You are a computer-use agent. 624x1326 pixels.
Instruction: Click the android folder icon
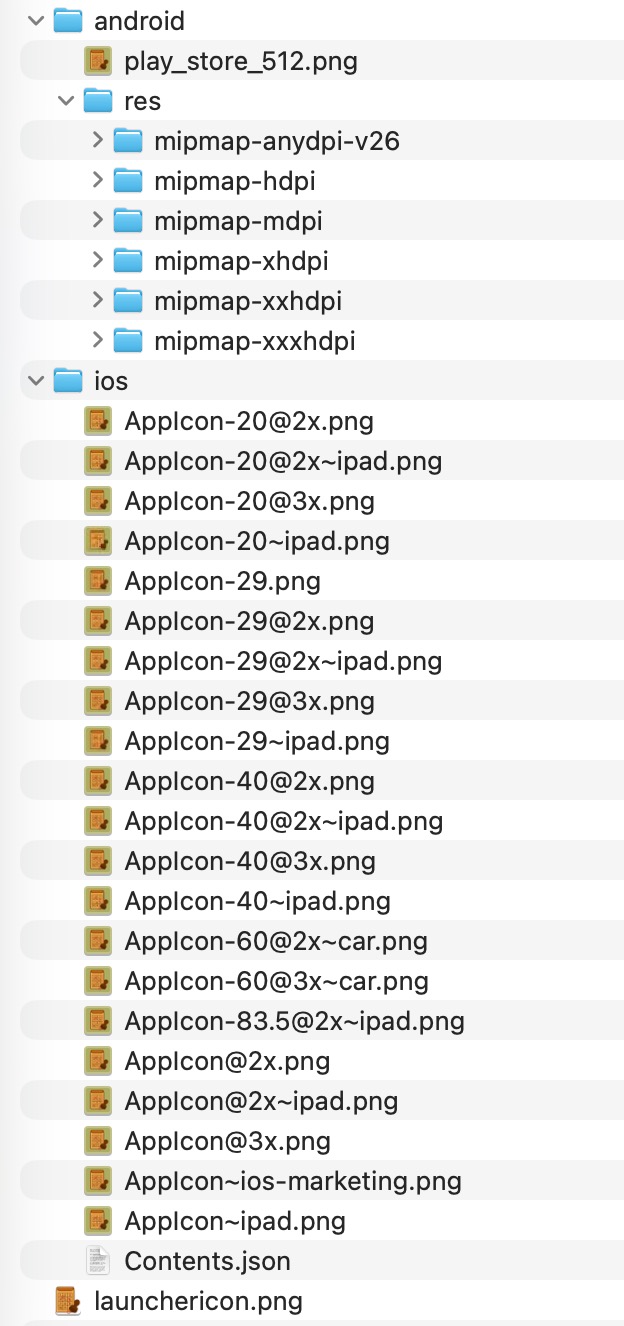(x=67, y=21)
